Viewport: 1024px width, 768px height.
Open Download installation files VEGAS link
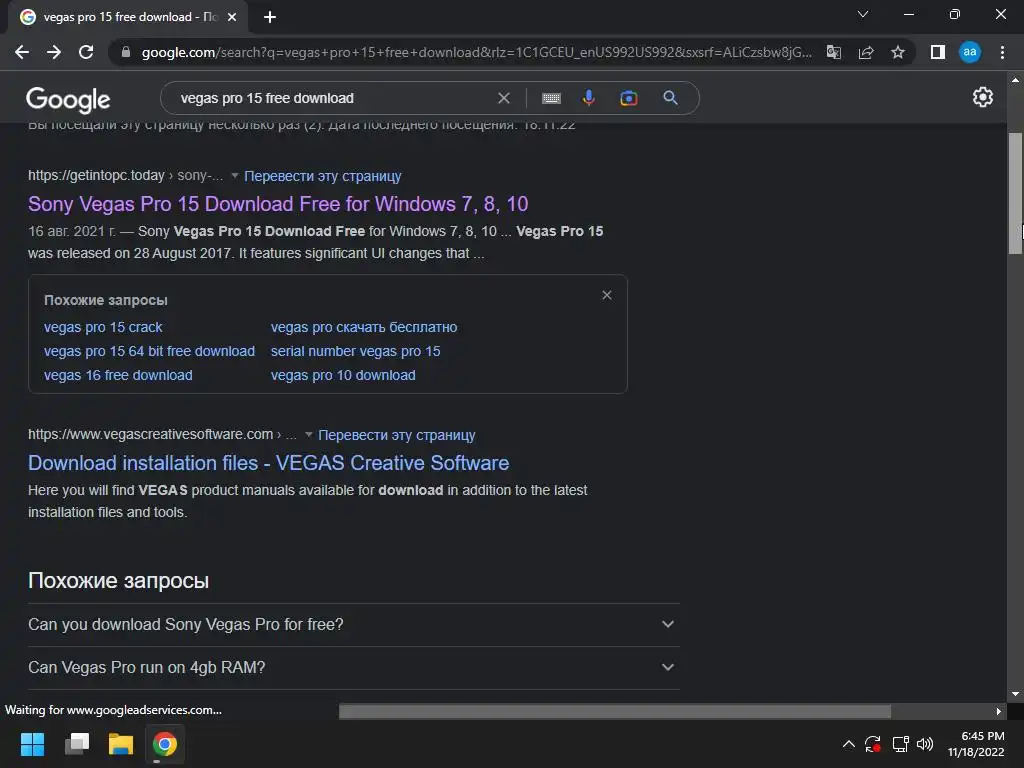point(268,463)
